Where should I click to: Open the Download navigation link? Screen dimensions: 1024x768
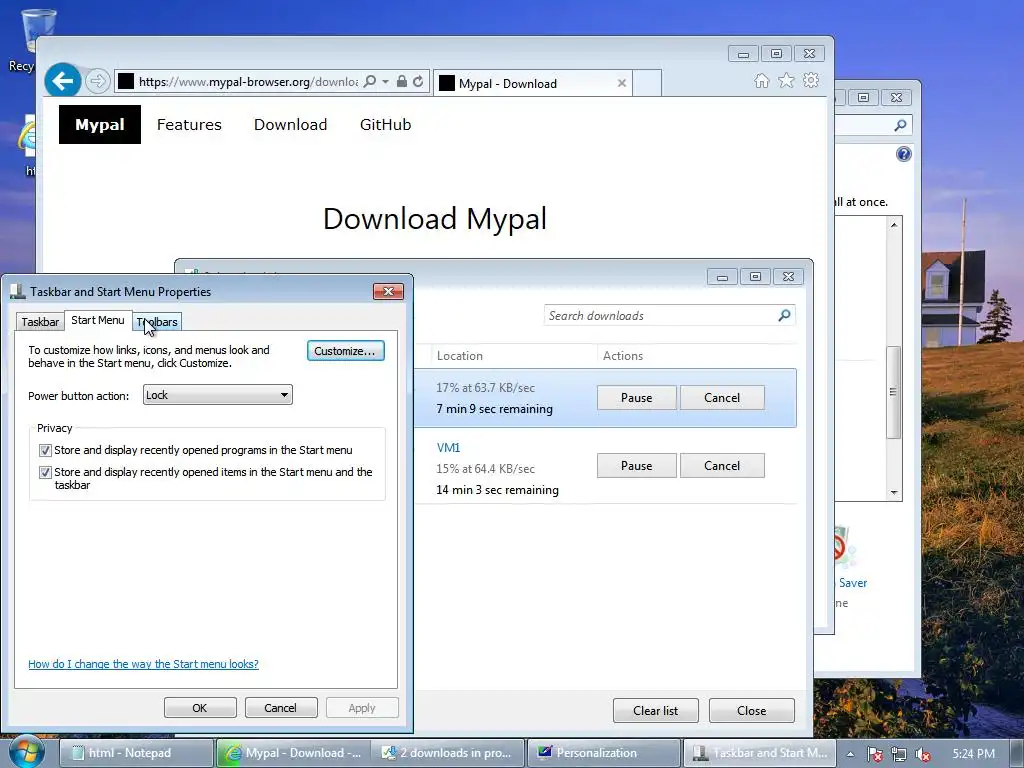point(291,125)
